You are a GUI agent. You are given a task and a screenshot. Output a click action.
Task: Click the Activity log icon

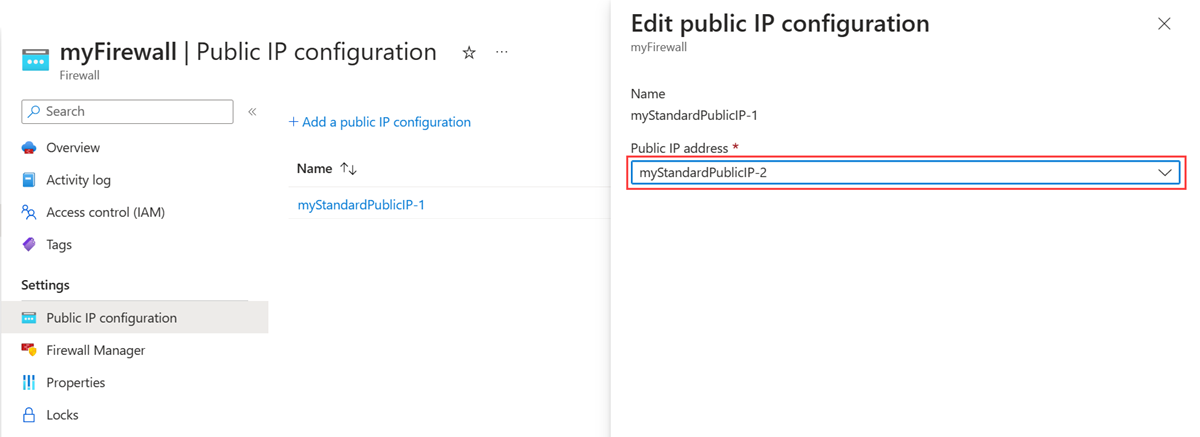29,180
